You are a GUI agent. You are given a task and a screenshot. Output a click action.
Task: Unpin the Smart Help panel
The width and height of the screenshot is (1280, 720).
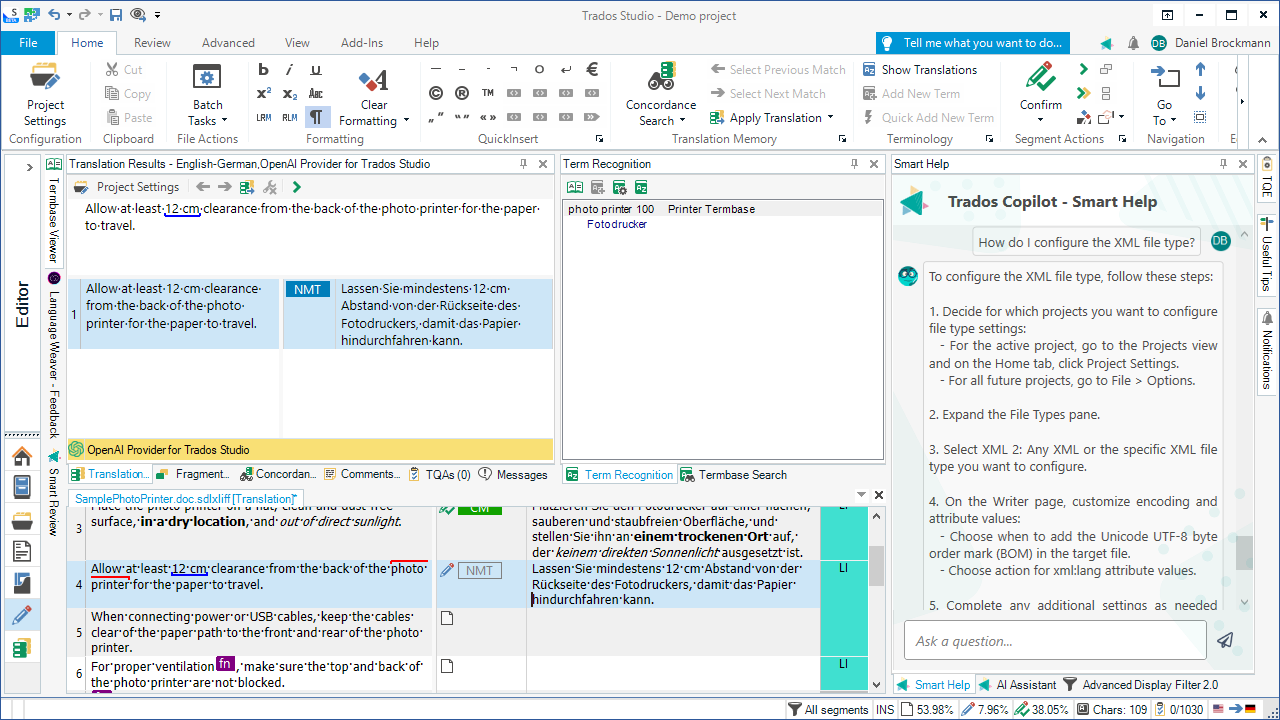click(1224, 163)
